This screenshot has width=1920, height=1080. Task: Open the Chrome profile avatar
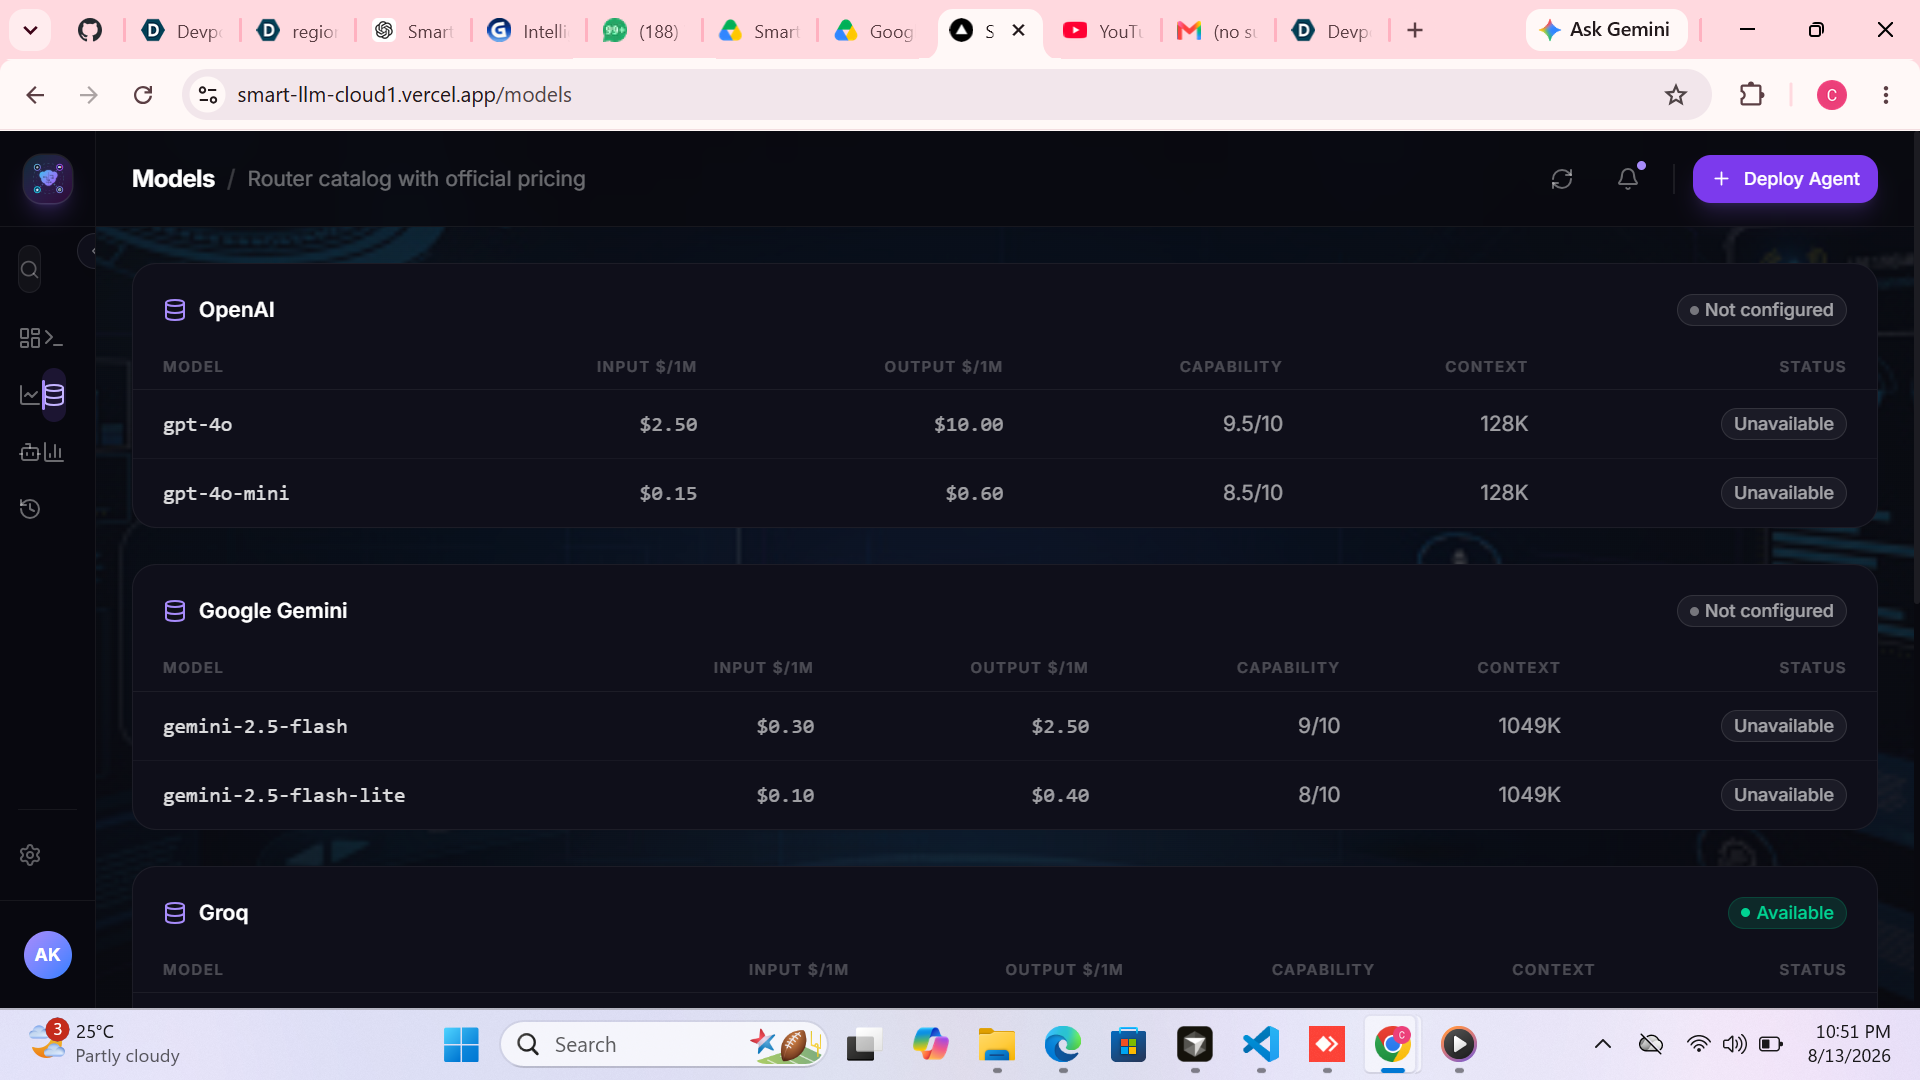click(1832, 95)
